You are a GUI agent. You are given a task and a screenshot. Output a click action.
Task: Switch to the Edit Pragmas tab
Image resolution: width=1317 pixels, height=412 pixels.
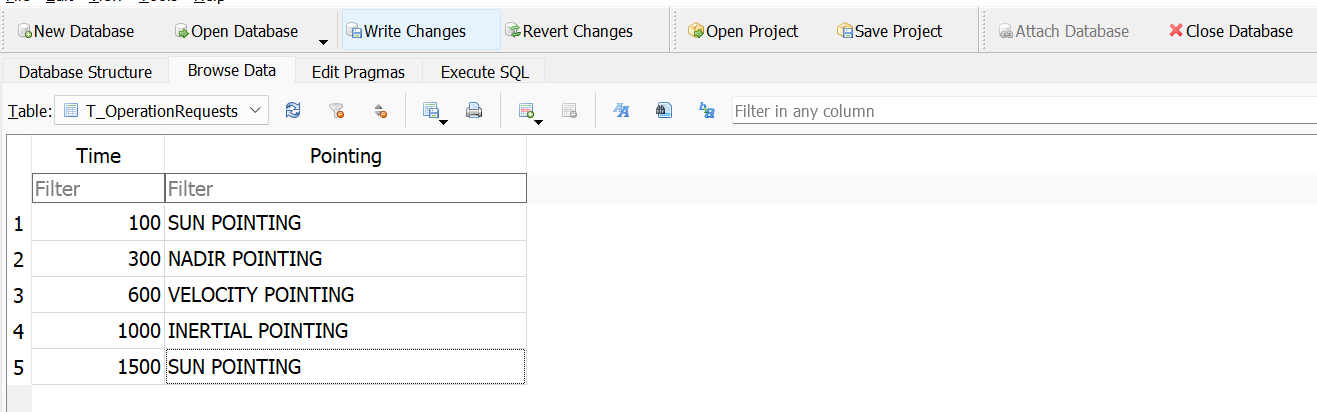click(x=359, y=72)
